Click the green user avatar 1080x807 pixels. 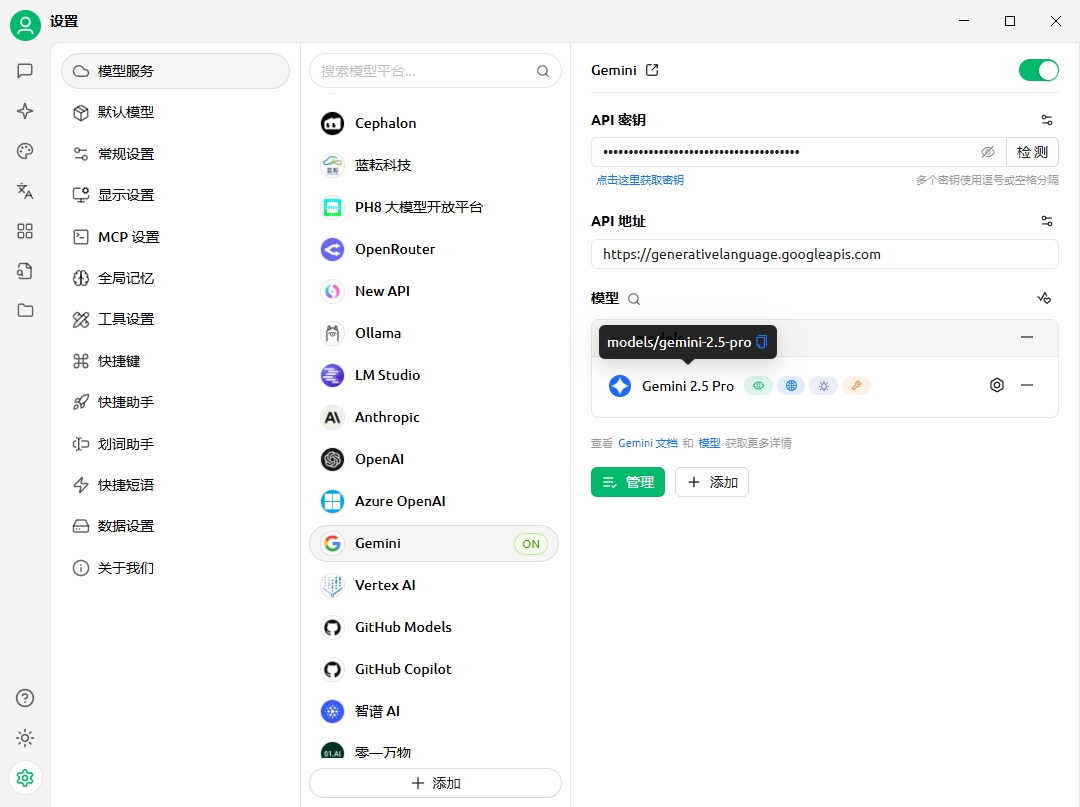pos(25,25)
